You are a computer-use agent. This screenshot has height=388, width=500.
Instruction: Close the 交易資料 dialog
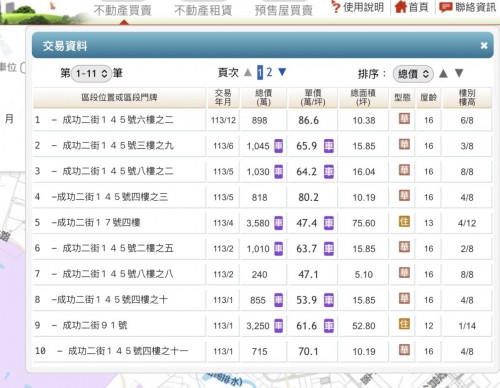click(484, 46)
